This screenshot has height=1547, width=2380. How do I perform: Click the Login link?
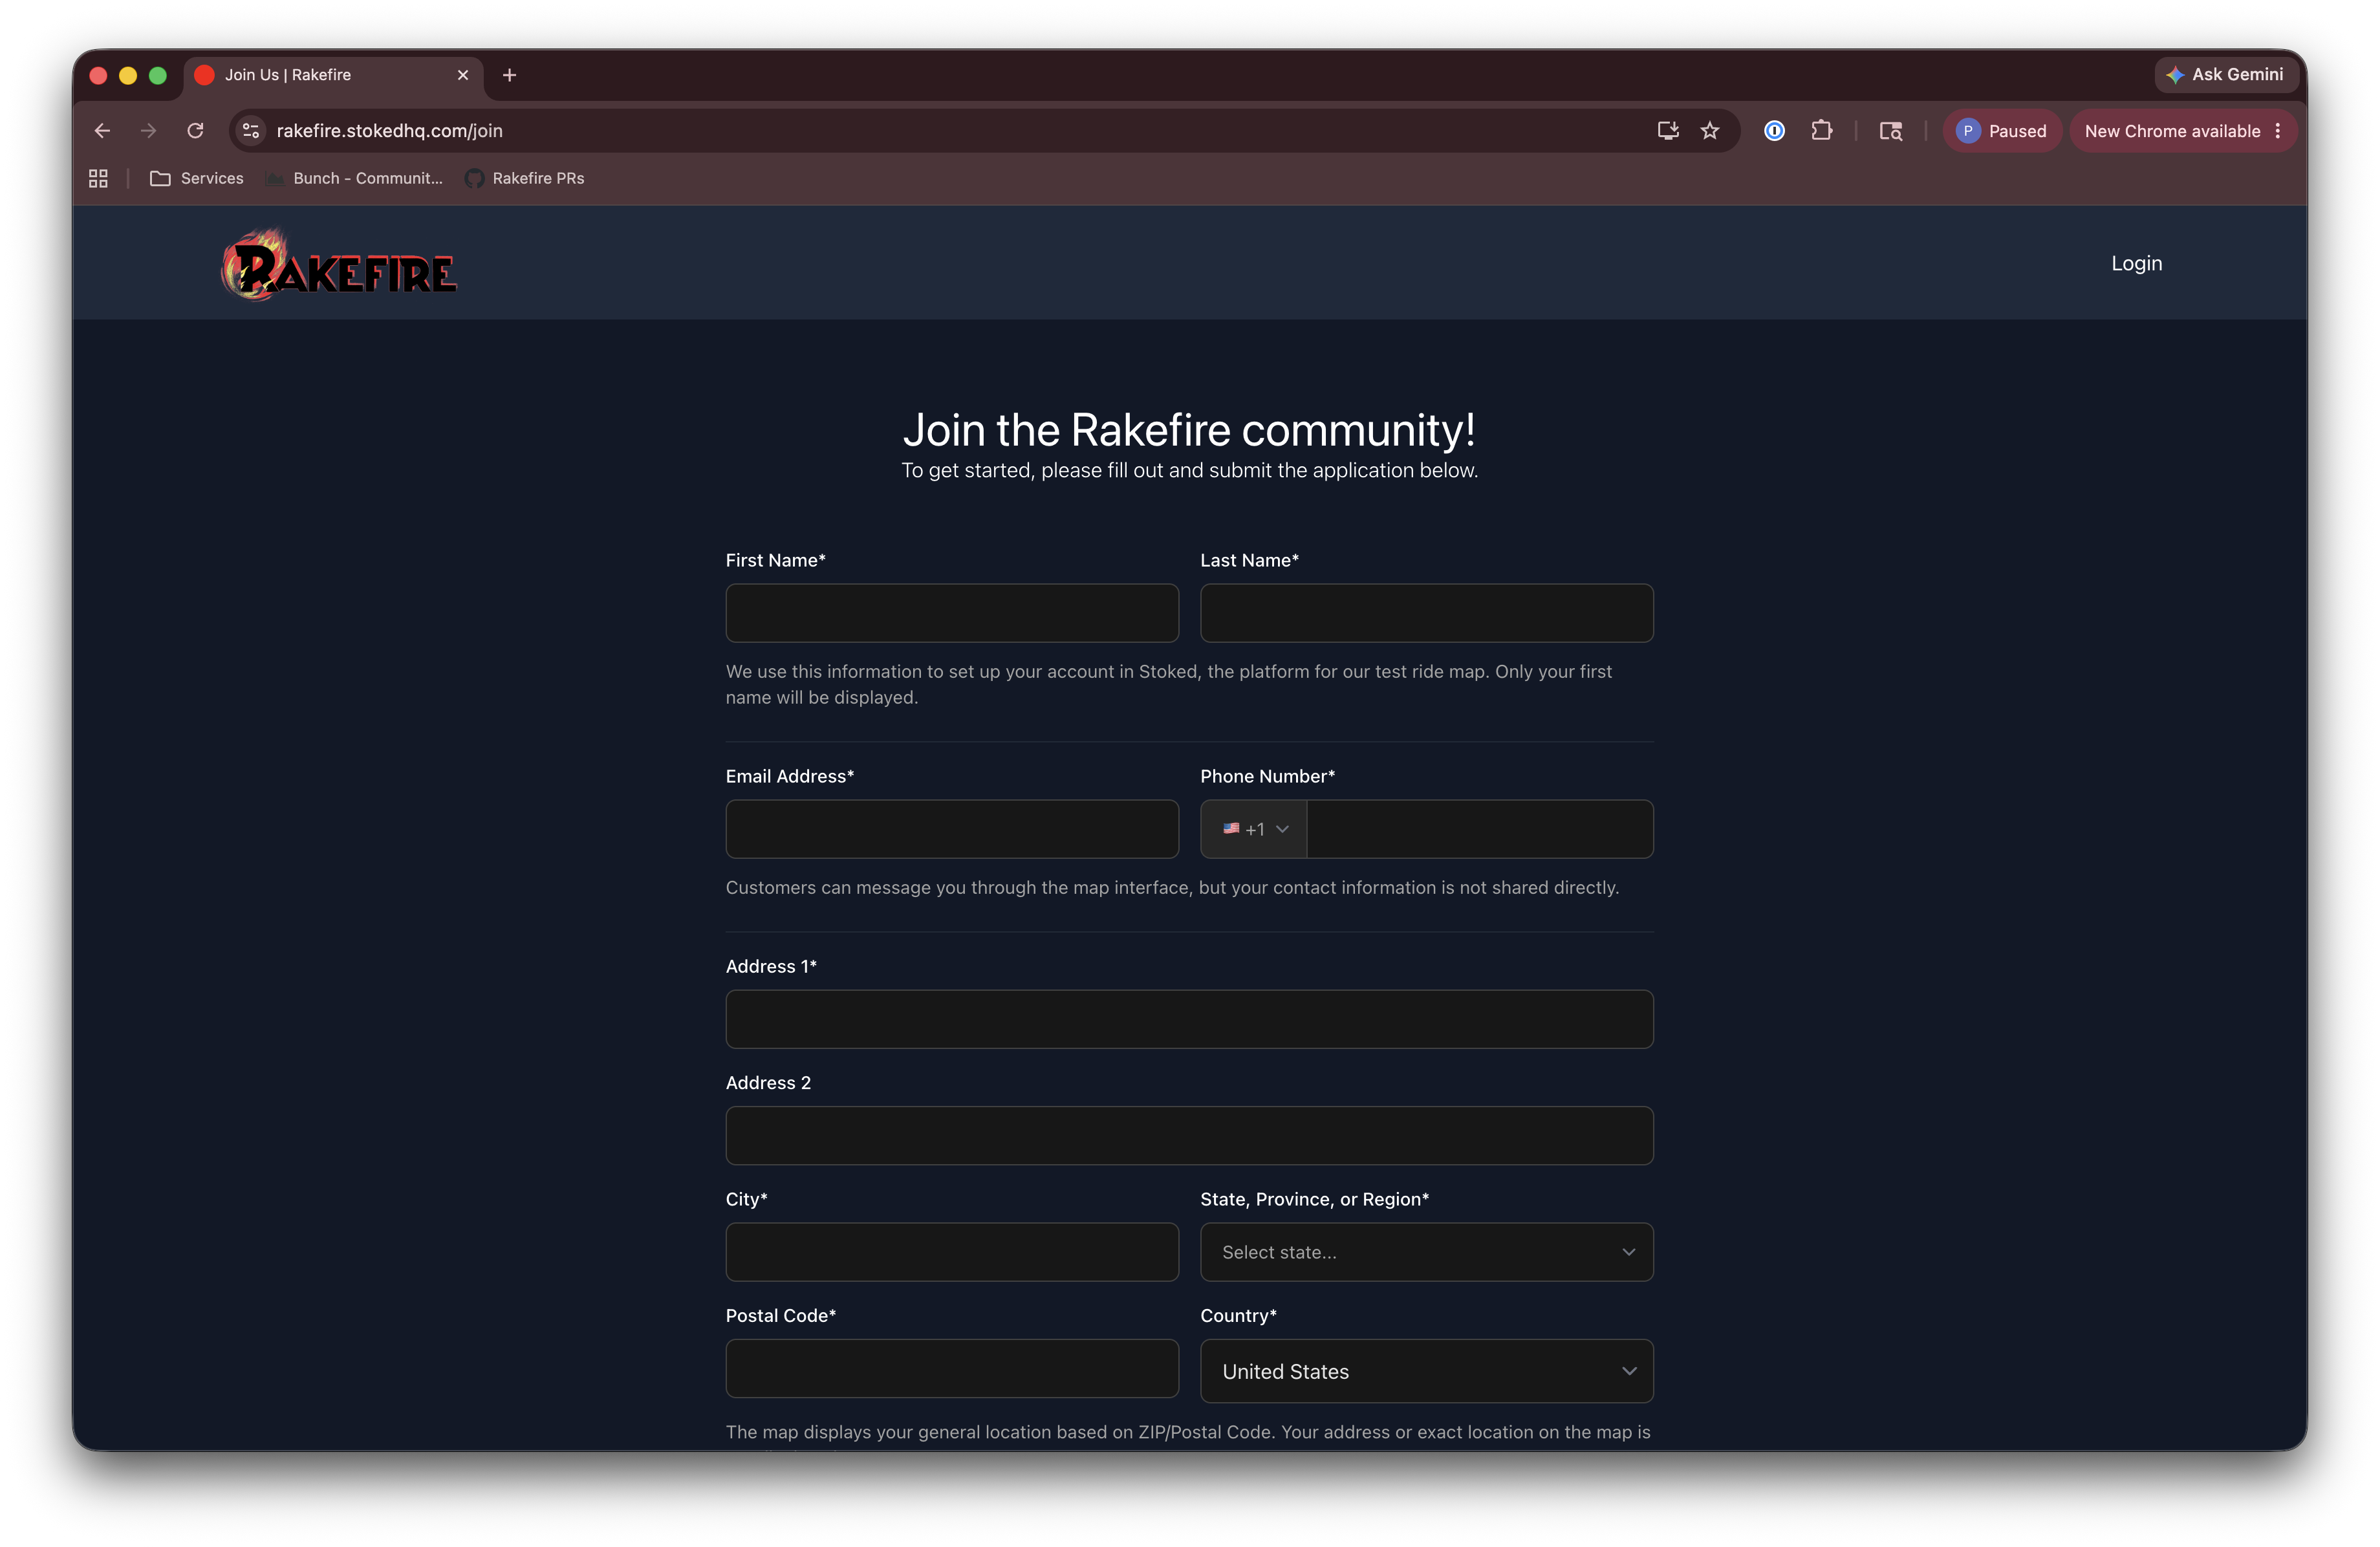(x=2136, y=263)
